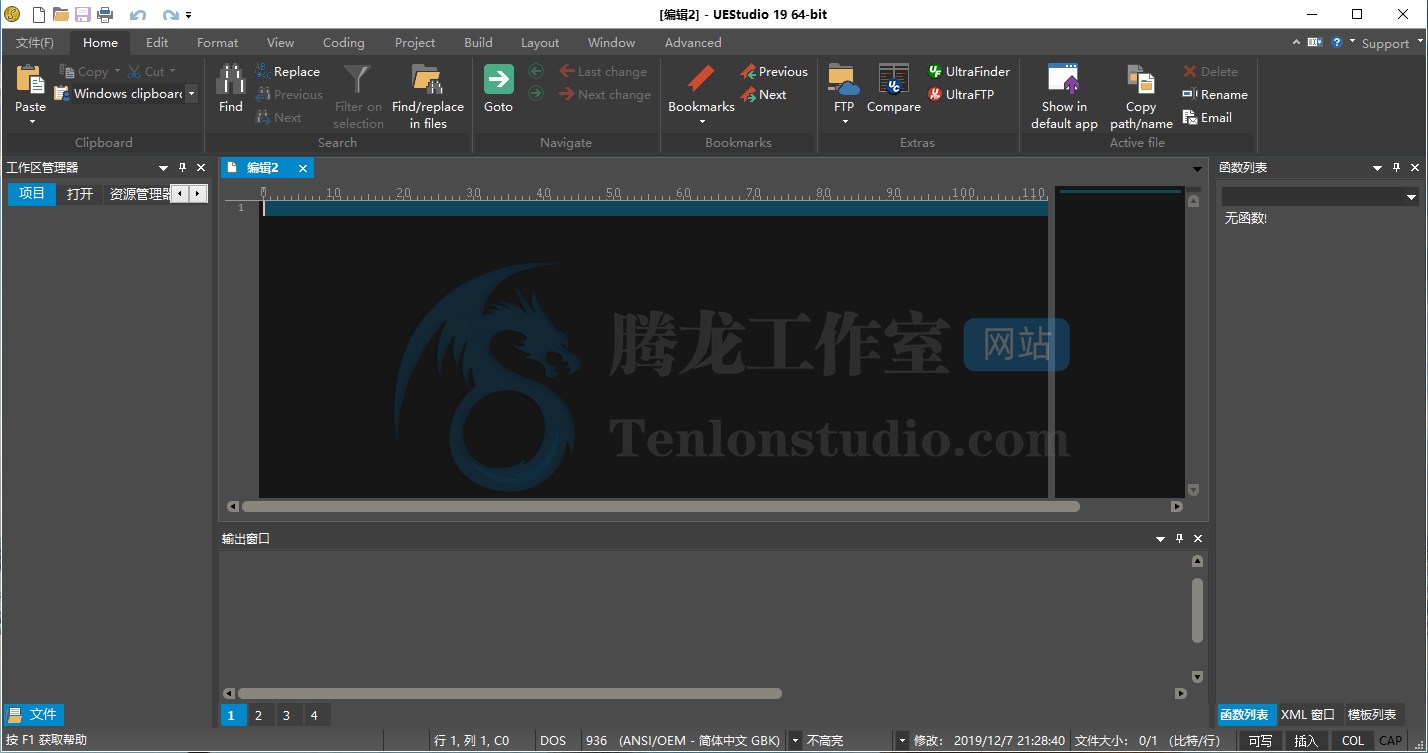Select the XML 窗口 tab
This screenshot has height=753, width=1428.
[x=1308, y=715]
